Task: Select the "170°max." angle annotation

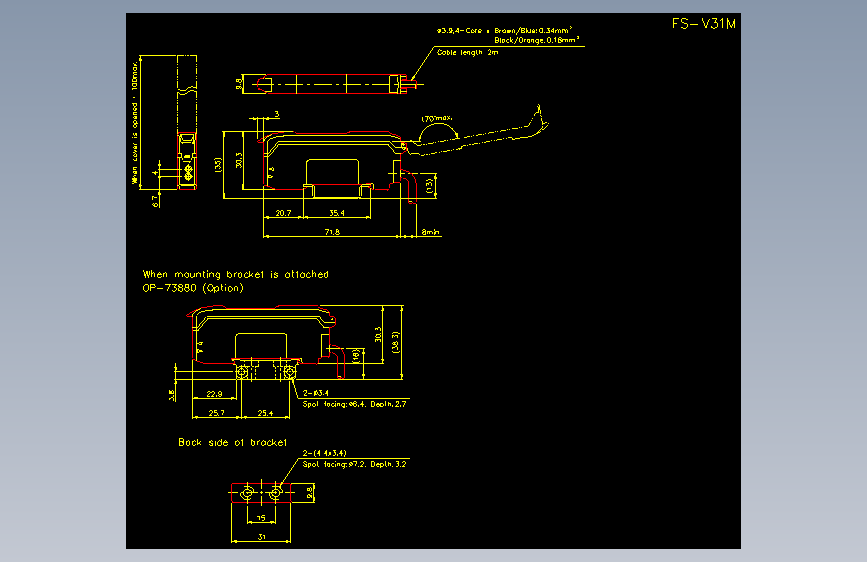Action: 437,118
